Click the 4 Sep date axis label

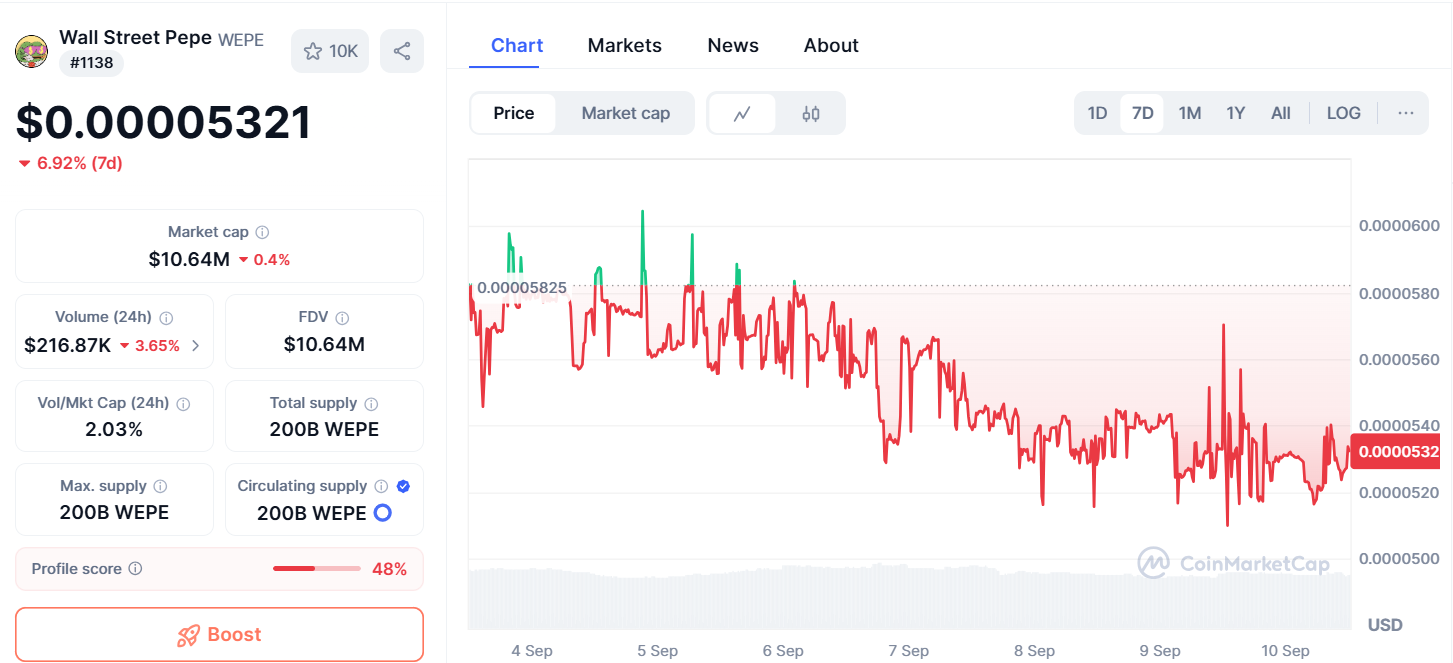(532, 651)
